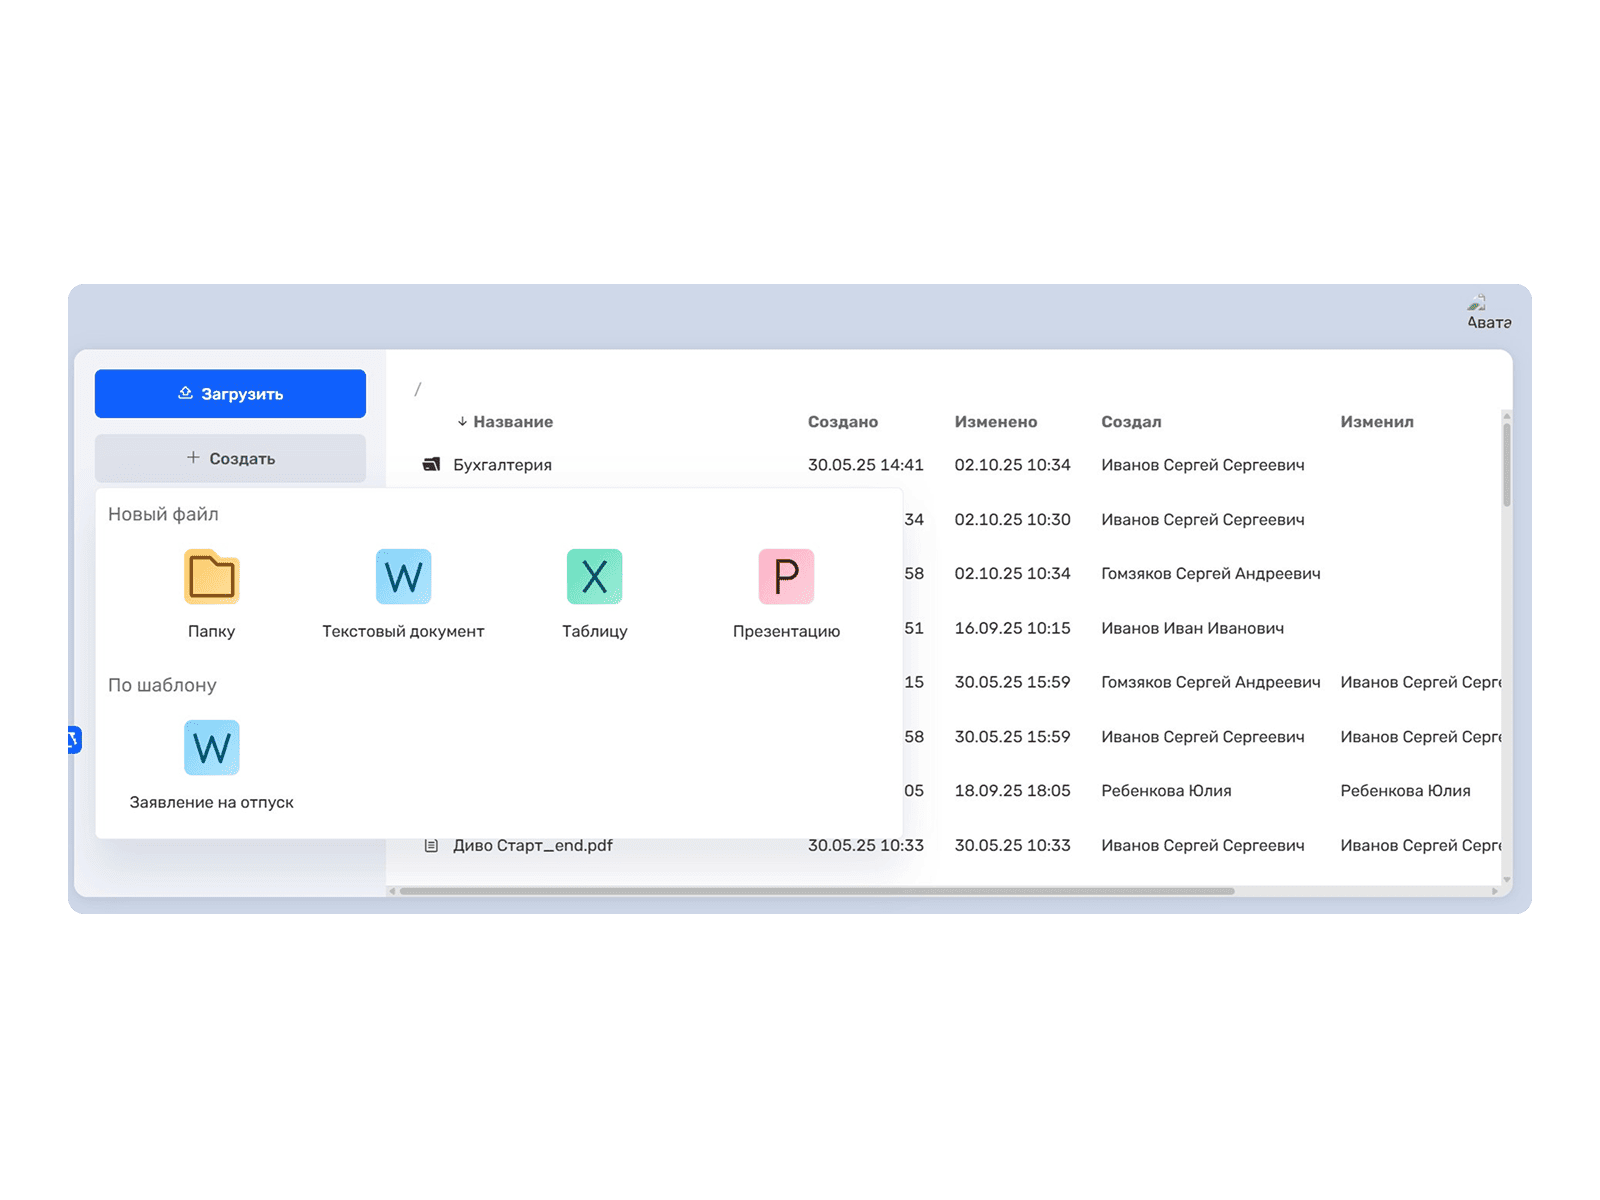Click the folder icon to create new folder
The height and width of the screenshot is (1200, 1600).
[211, 577]
